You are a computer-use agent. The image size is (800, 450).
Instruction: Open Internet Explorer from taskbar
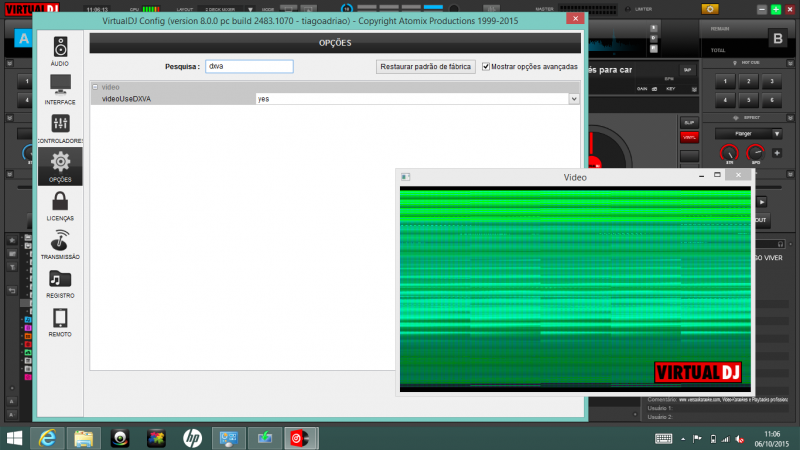pyautogui.click(x=47, y=438)
